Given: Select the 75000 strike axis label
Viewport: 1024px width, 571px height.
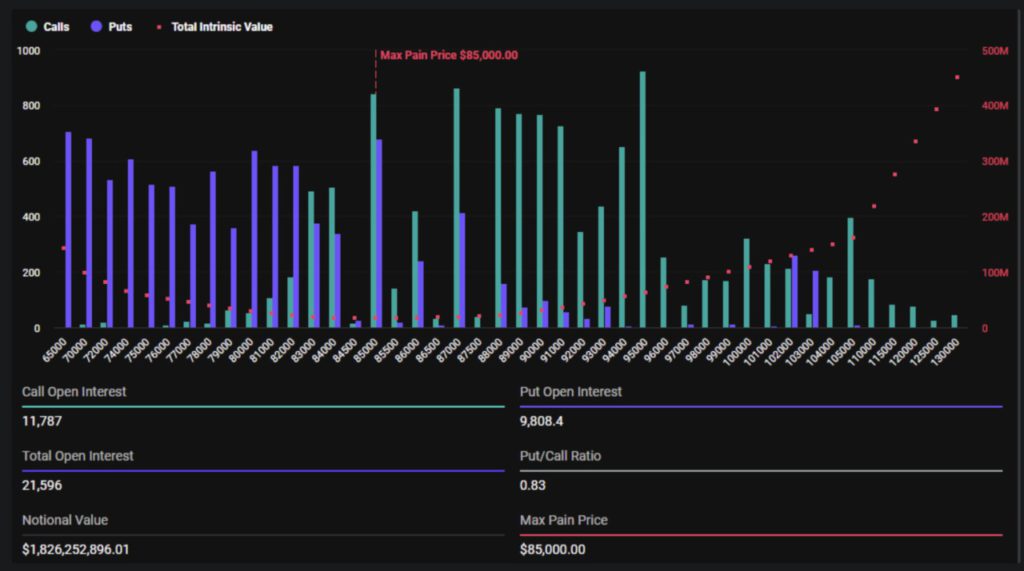Looking at the screenshot, I should pyautogui.click(x=138, y=351).
